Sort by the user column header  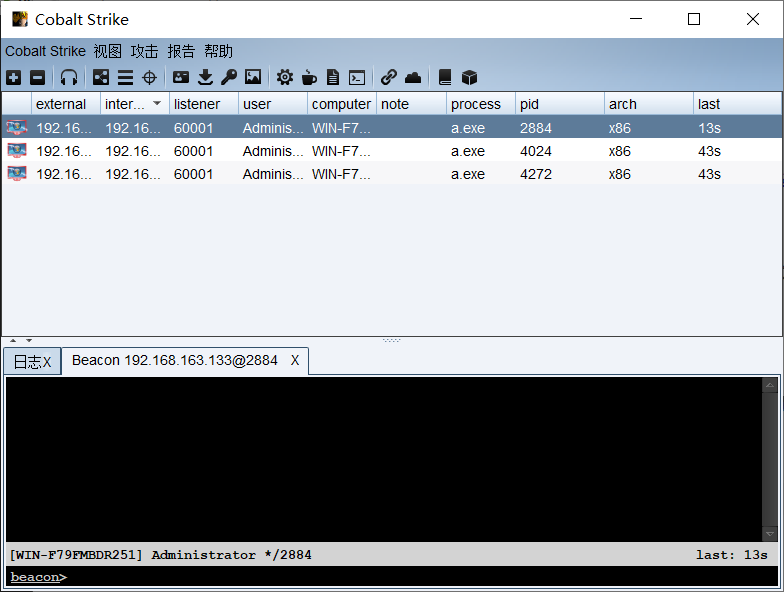click(x=273, y=104)
